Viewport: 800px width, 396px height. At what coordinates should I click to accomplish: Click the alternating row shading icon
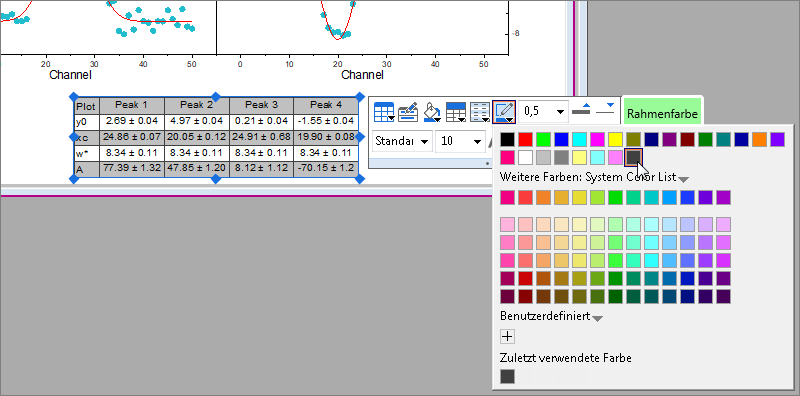(479, 112)
